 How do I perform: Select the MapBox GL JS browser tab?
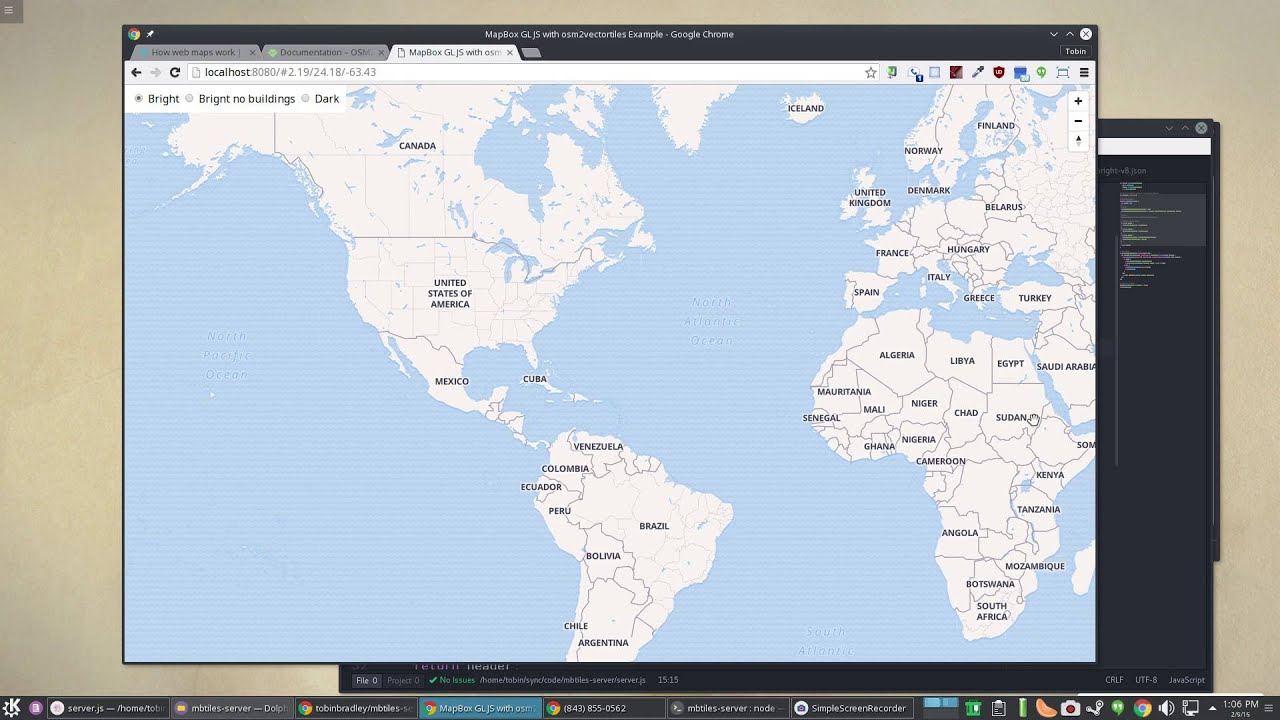(x=453, y=52)
